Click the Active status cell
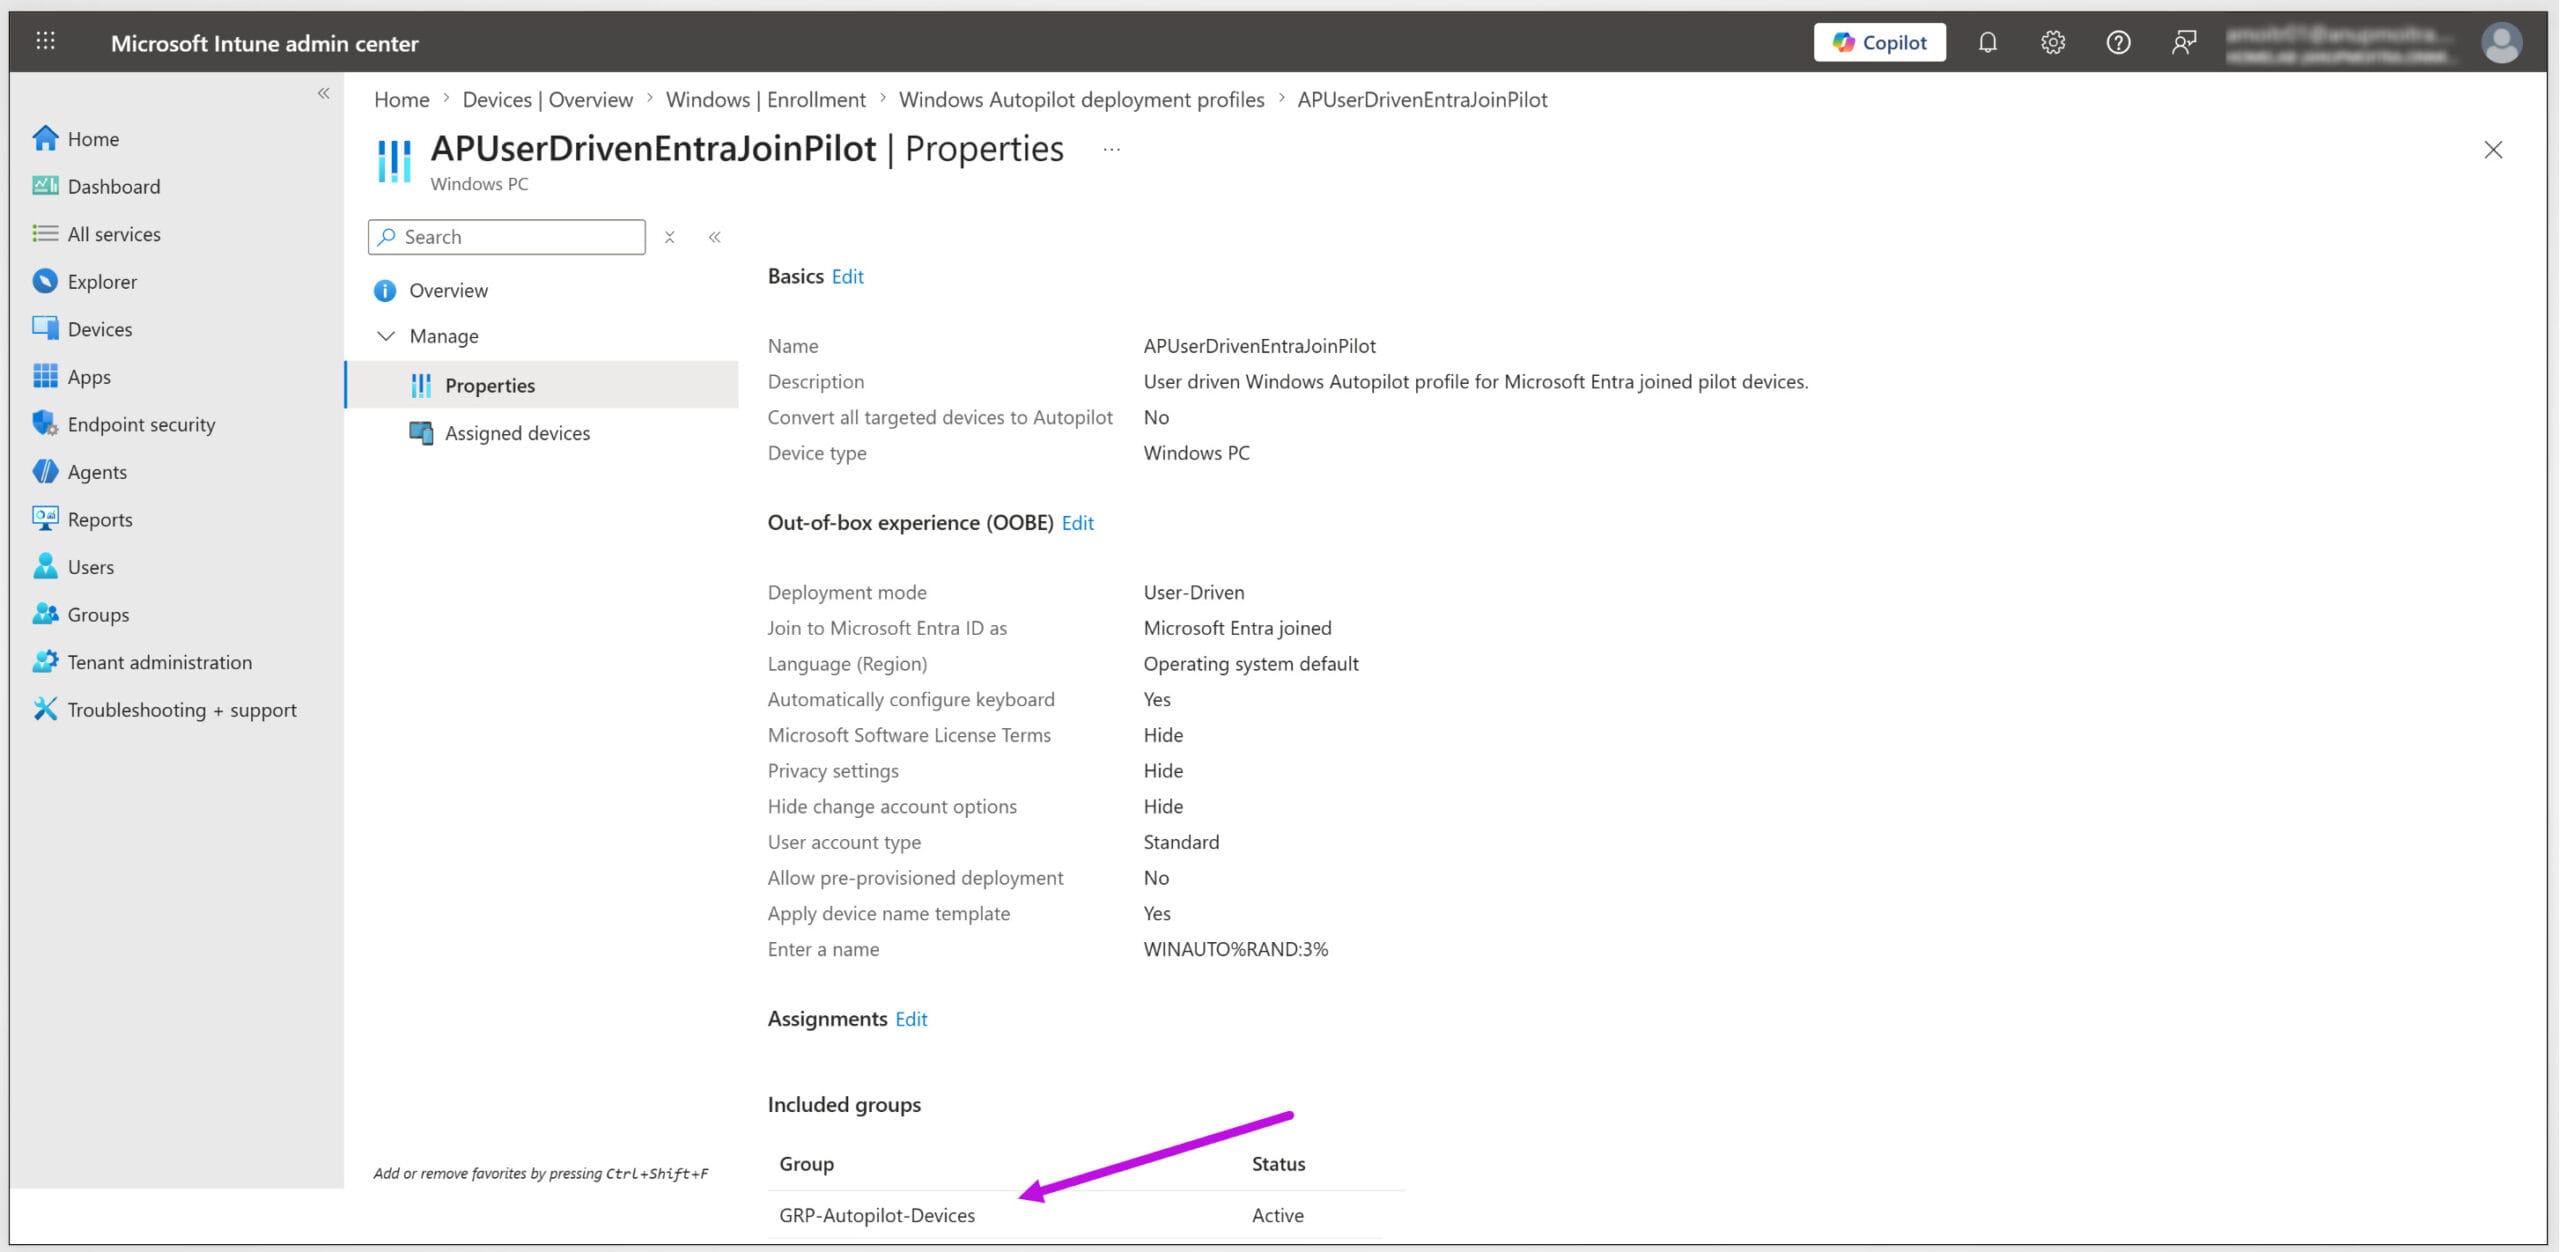This screenshot has height=1252, width=2560. tap(1277, 1215)
